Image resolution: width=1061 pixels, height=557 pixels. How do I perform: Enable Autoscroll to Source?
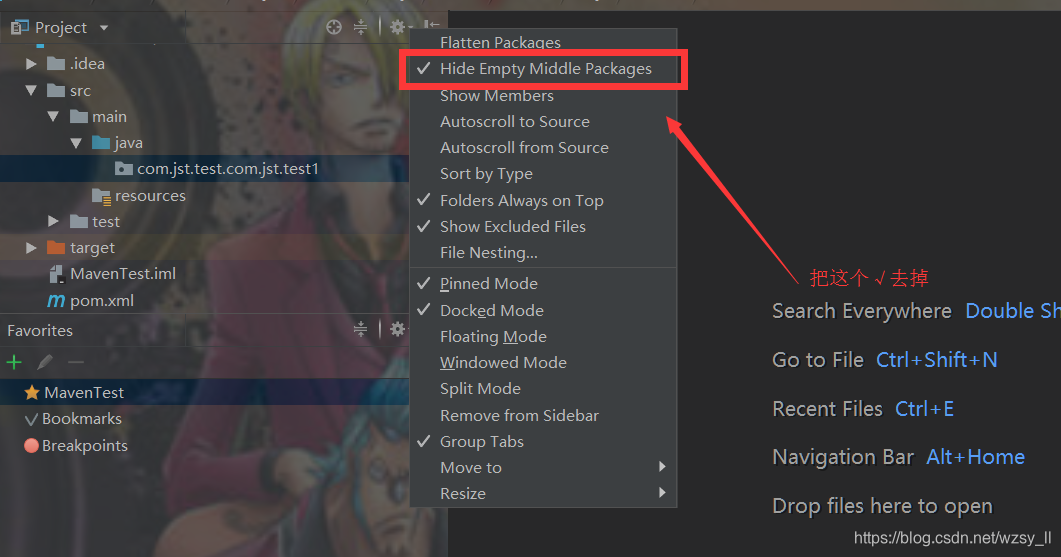(543, 122)
